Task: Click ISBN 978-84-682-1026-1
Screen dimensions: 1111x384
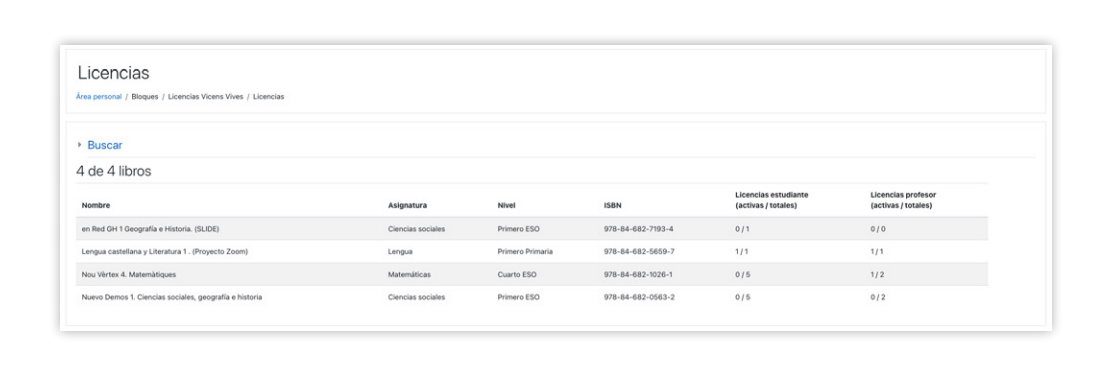Action: point(638,274)
